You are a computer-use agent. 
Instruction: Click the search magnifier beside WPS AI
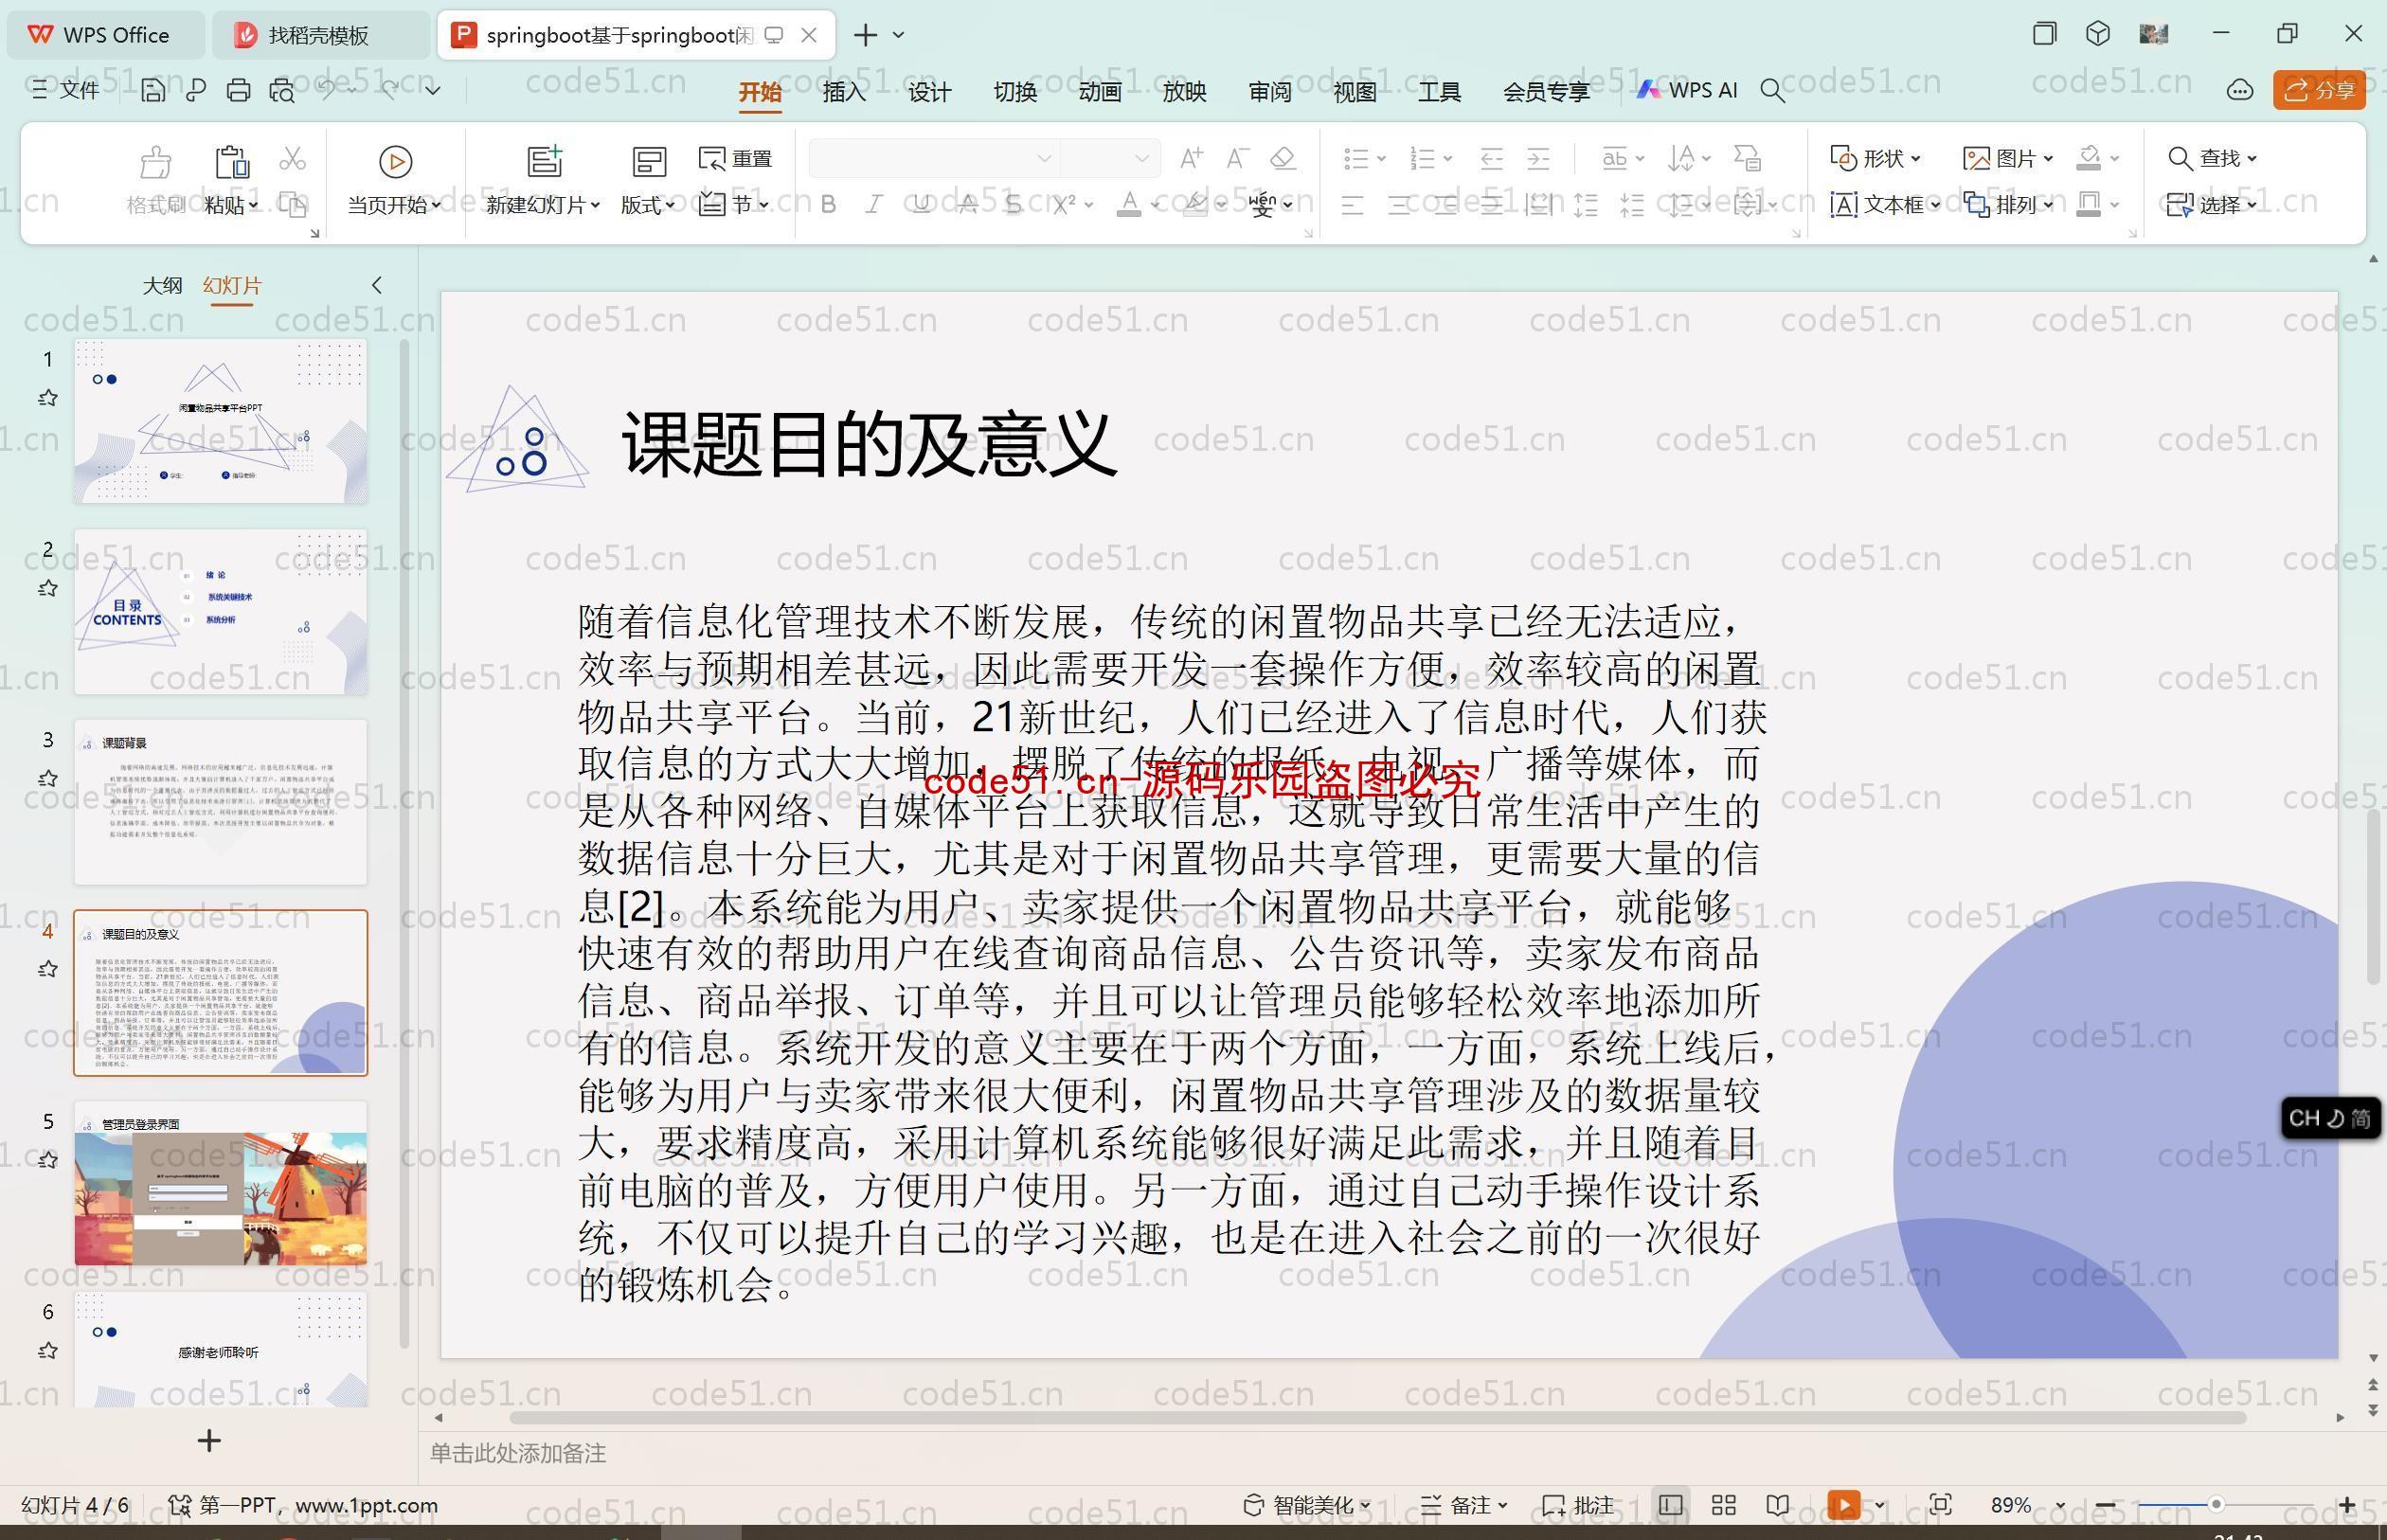[1772, 91]
